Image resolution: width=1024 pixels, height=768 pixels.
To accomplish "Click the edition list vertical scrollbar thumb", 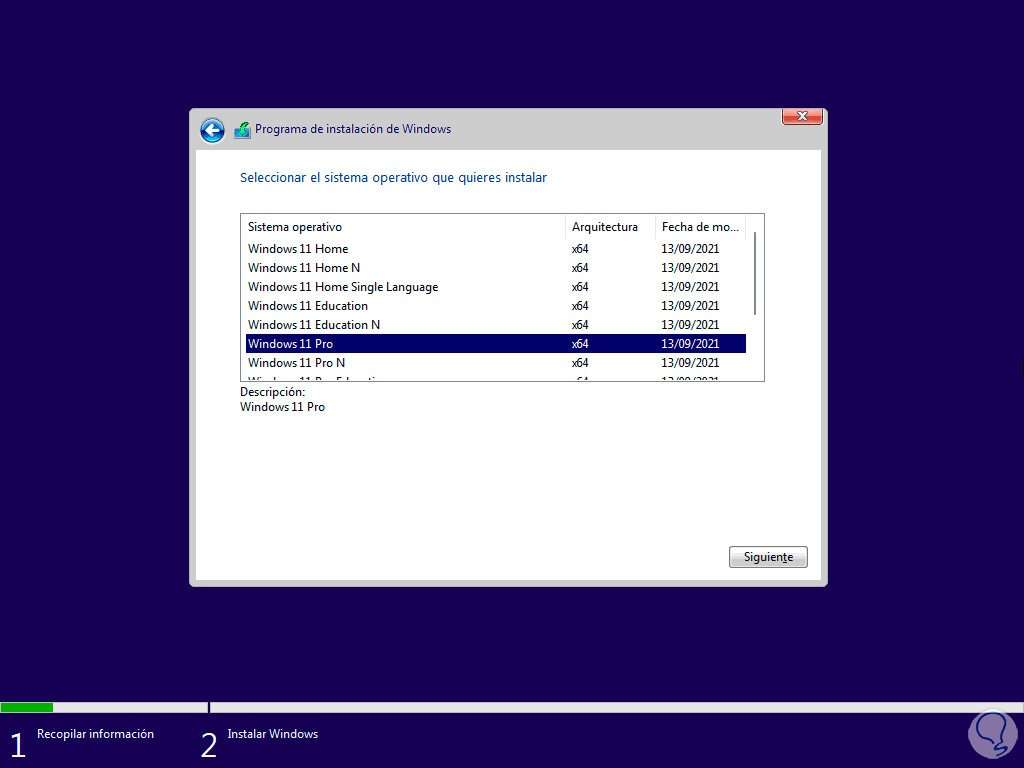I will pyautogui.click(x=755, y=274).
